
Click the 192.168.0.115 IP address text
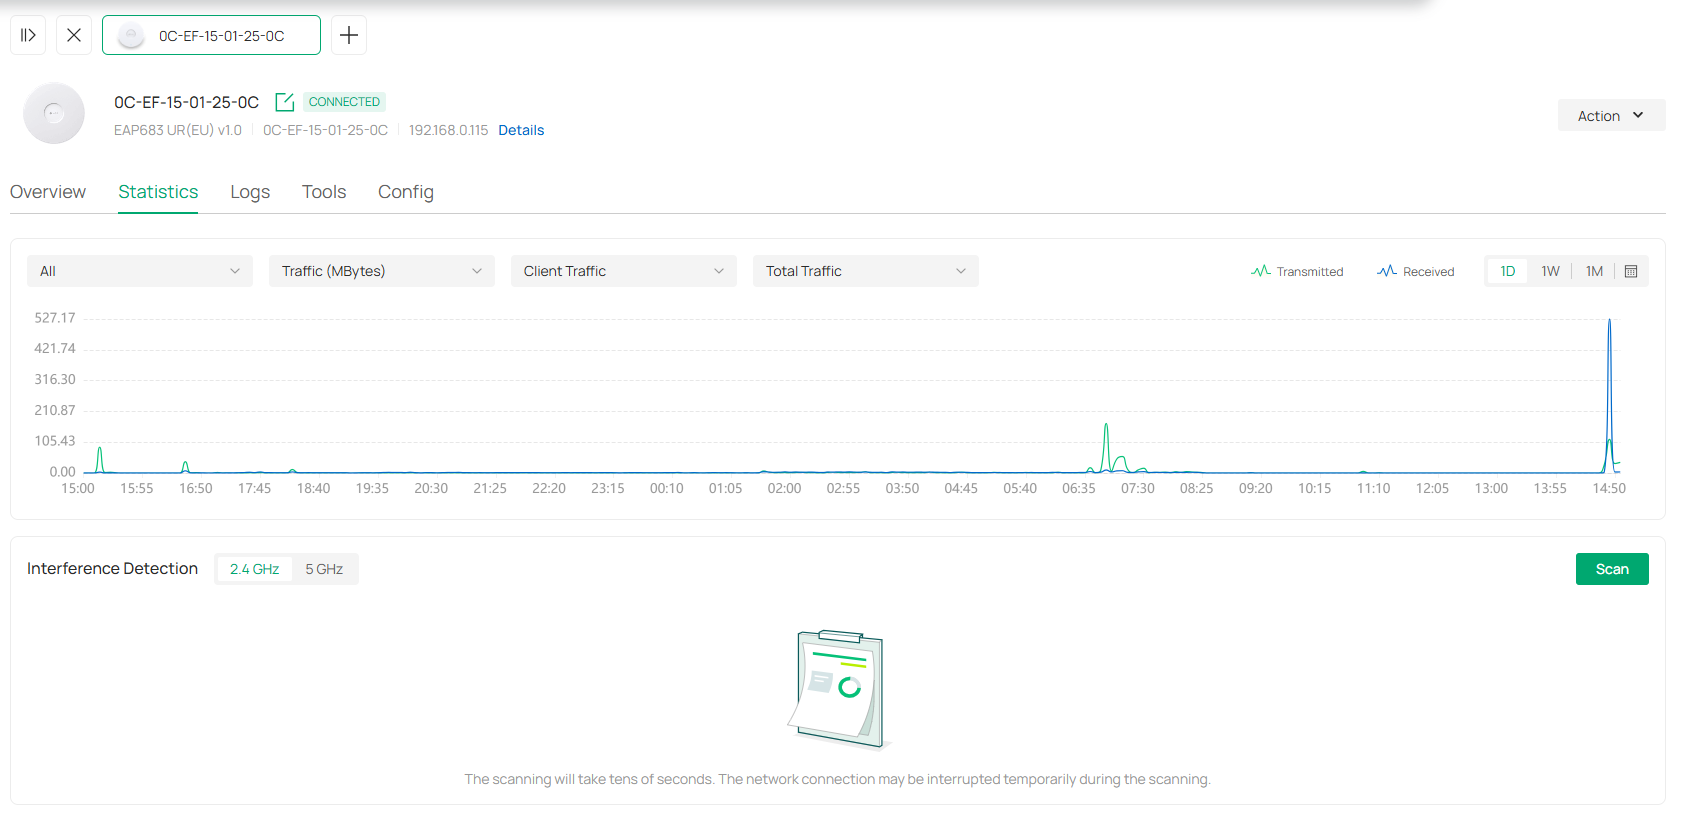448,130
